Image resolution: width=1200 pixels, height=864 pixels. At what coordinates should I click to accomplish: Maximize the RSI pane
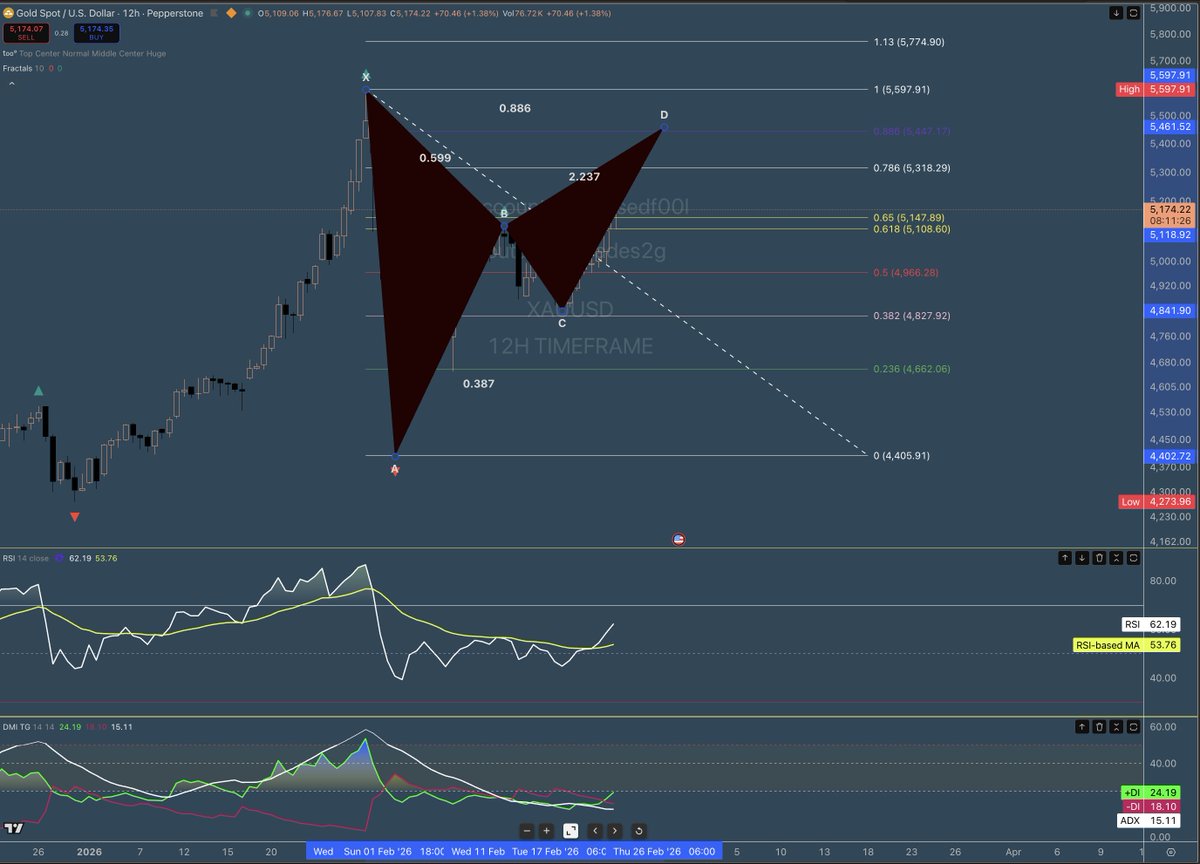pos(1133,558)
